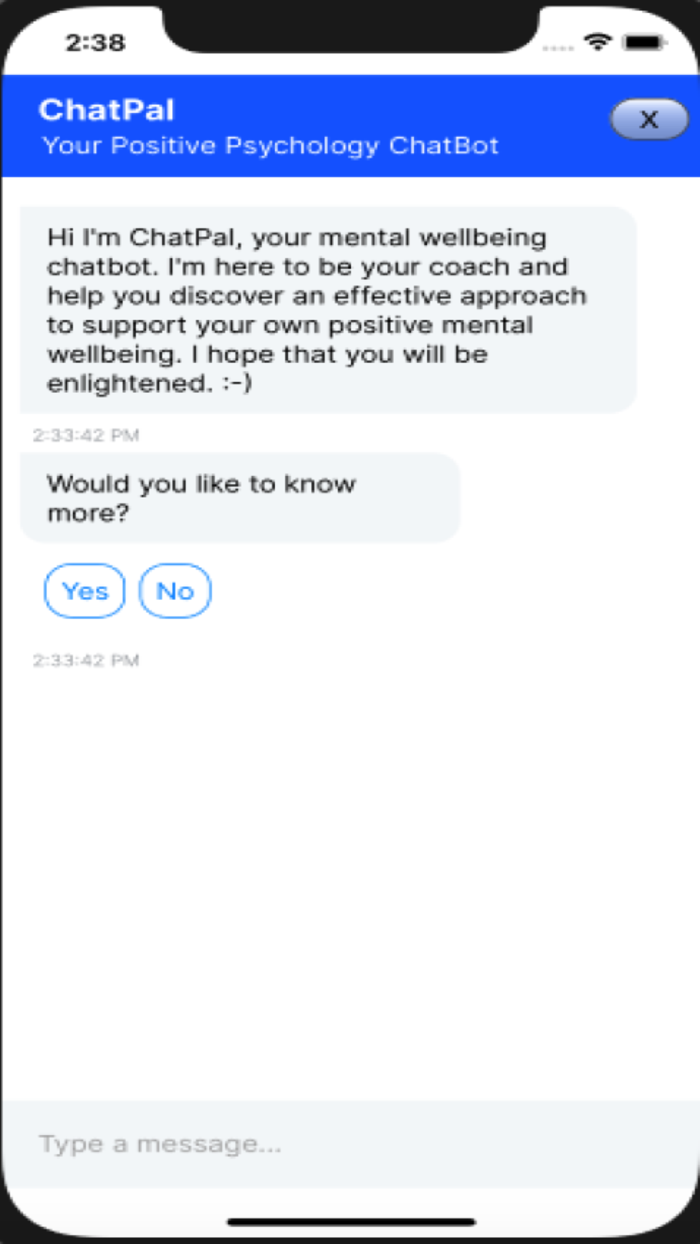Screen dimensions: 700x1244
Task: Select the X button in the header
Action: 649,119
